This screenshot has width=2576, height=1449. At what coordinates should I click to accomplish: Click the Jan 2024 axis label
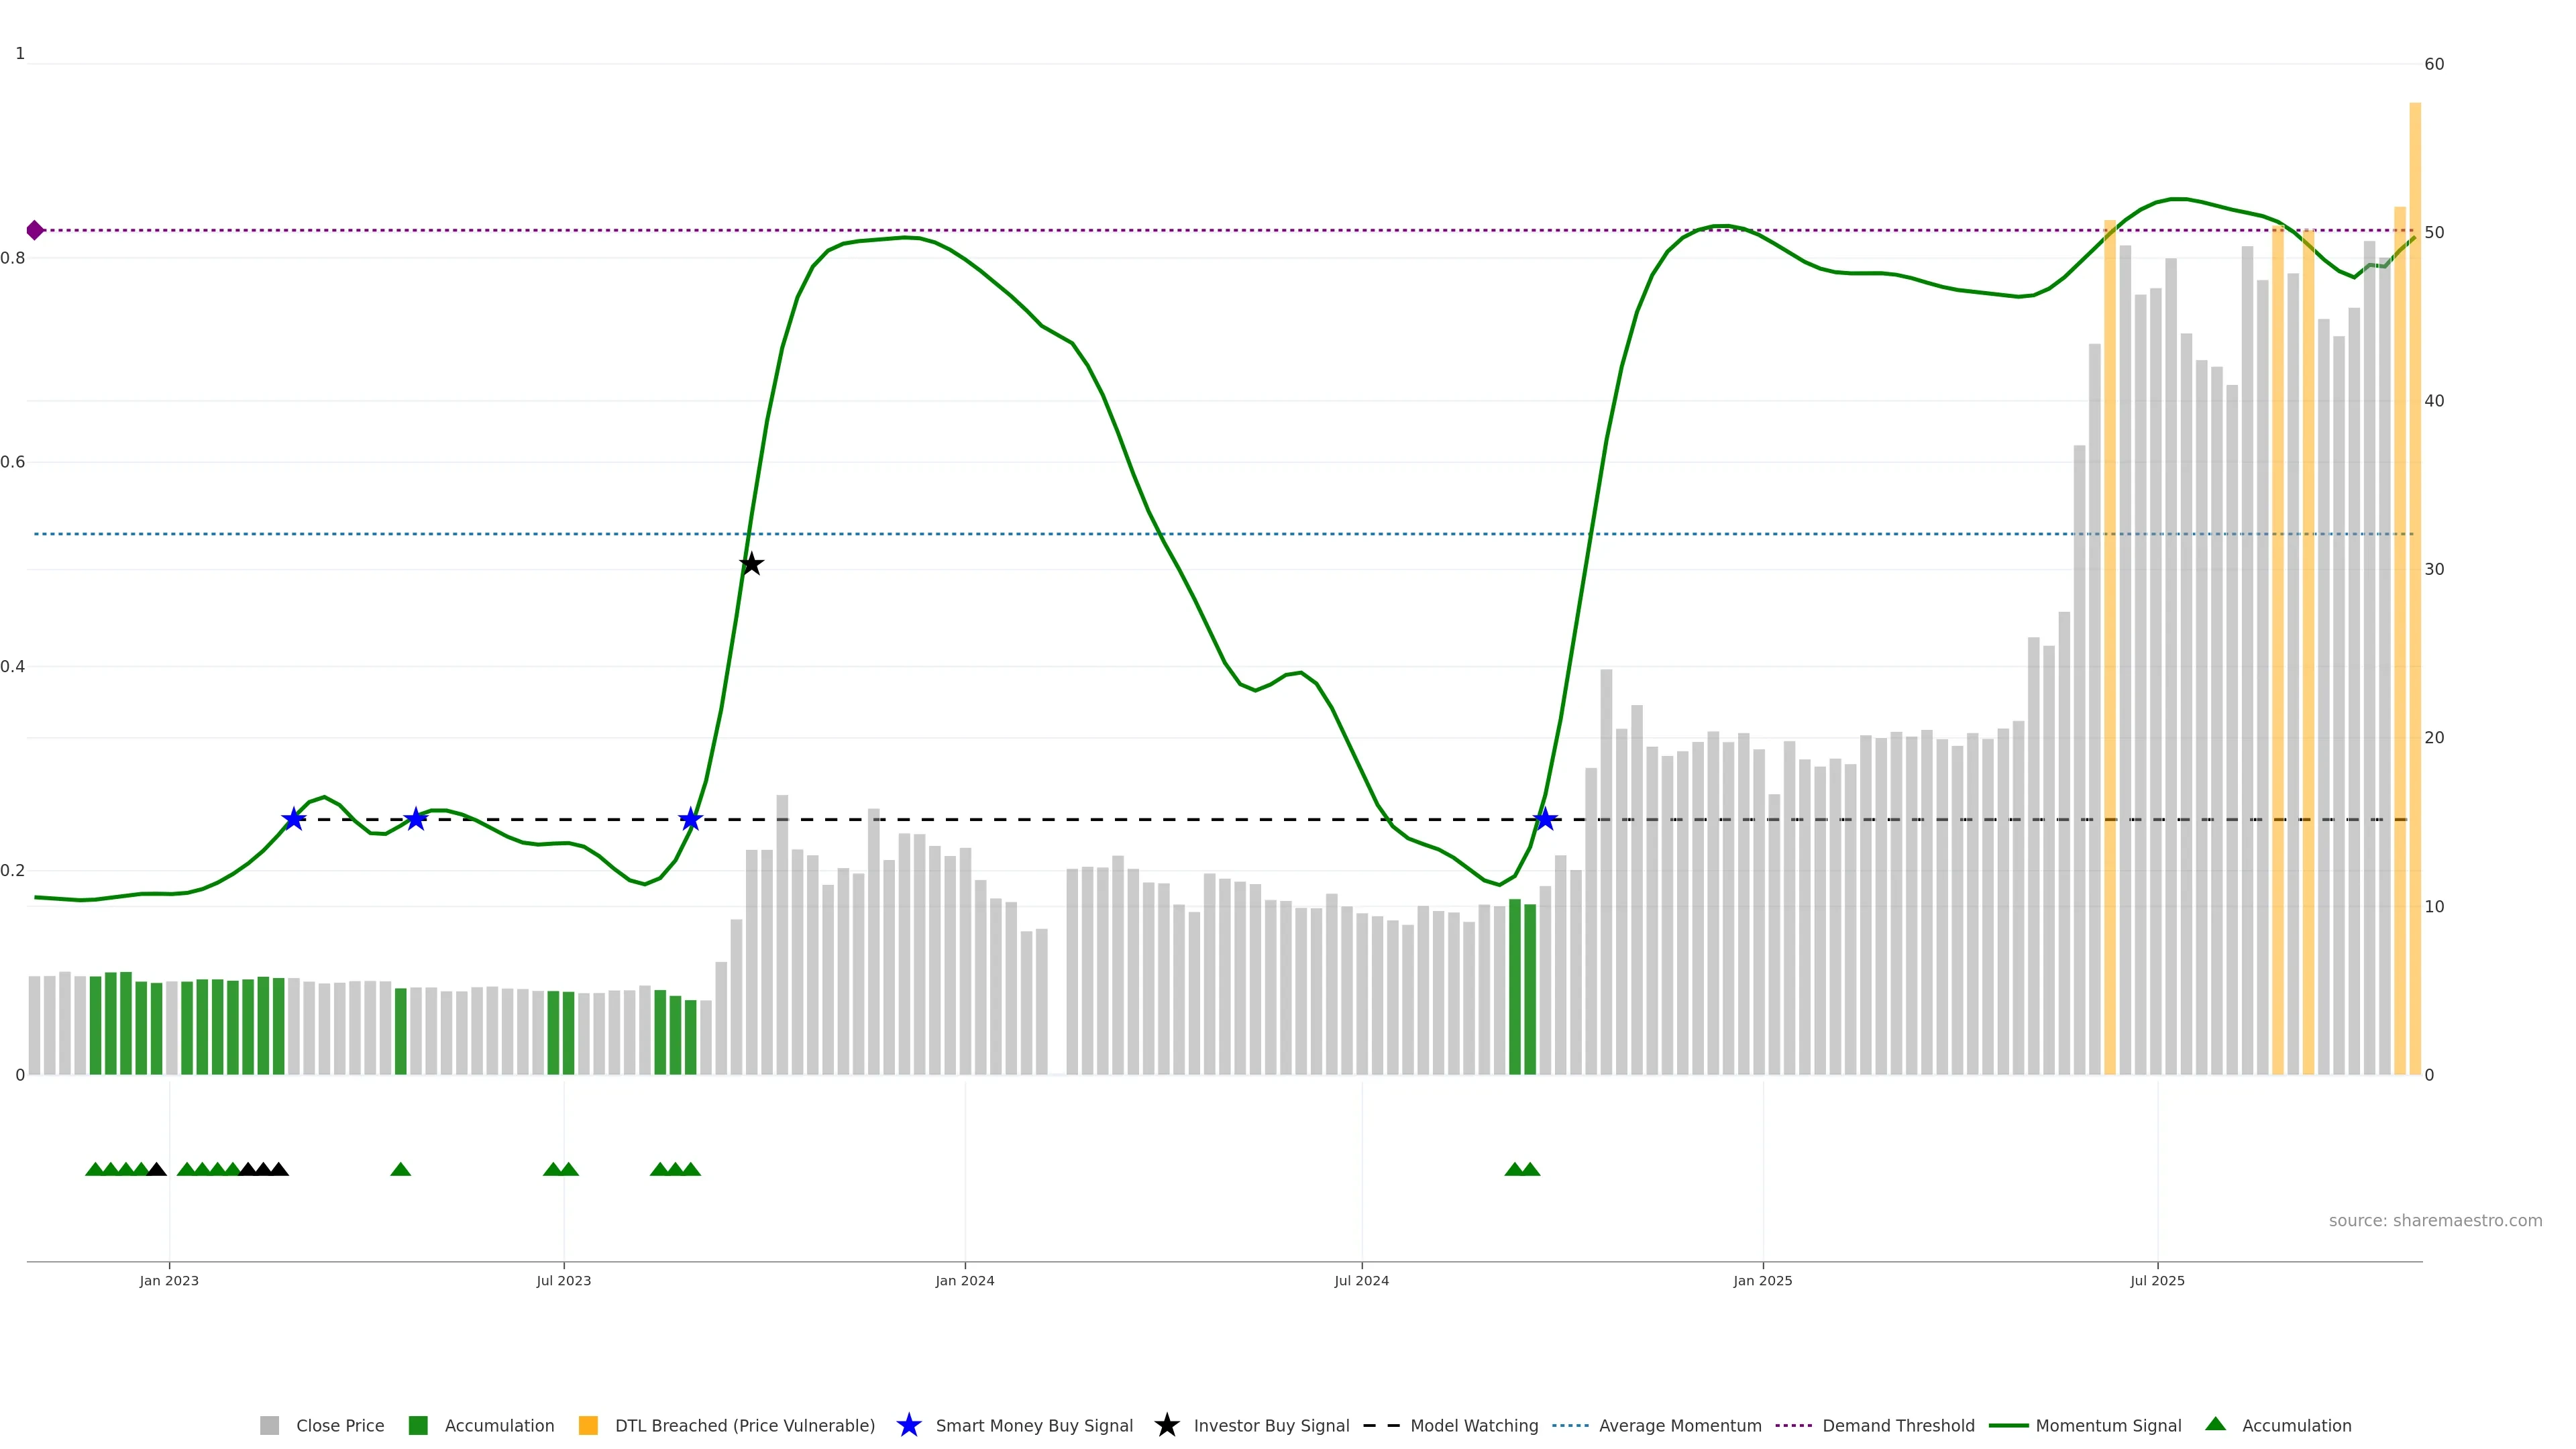pyautogui.click(x=964, y=1280)
